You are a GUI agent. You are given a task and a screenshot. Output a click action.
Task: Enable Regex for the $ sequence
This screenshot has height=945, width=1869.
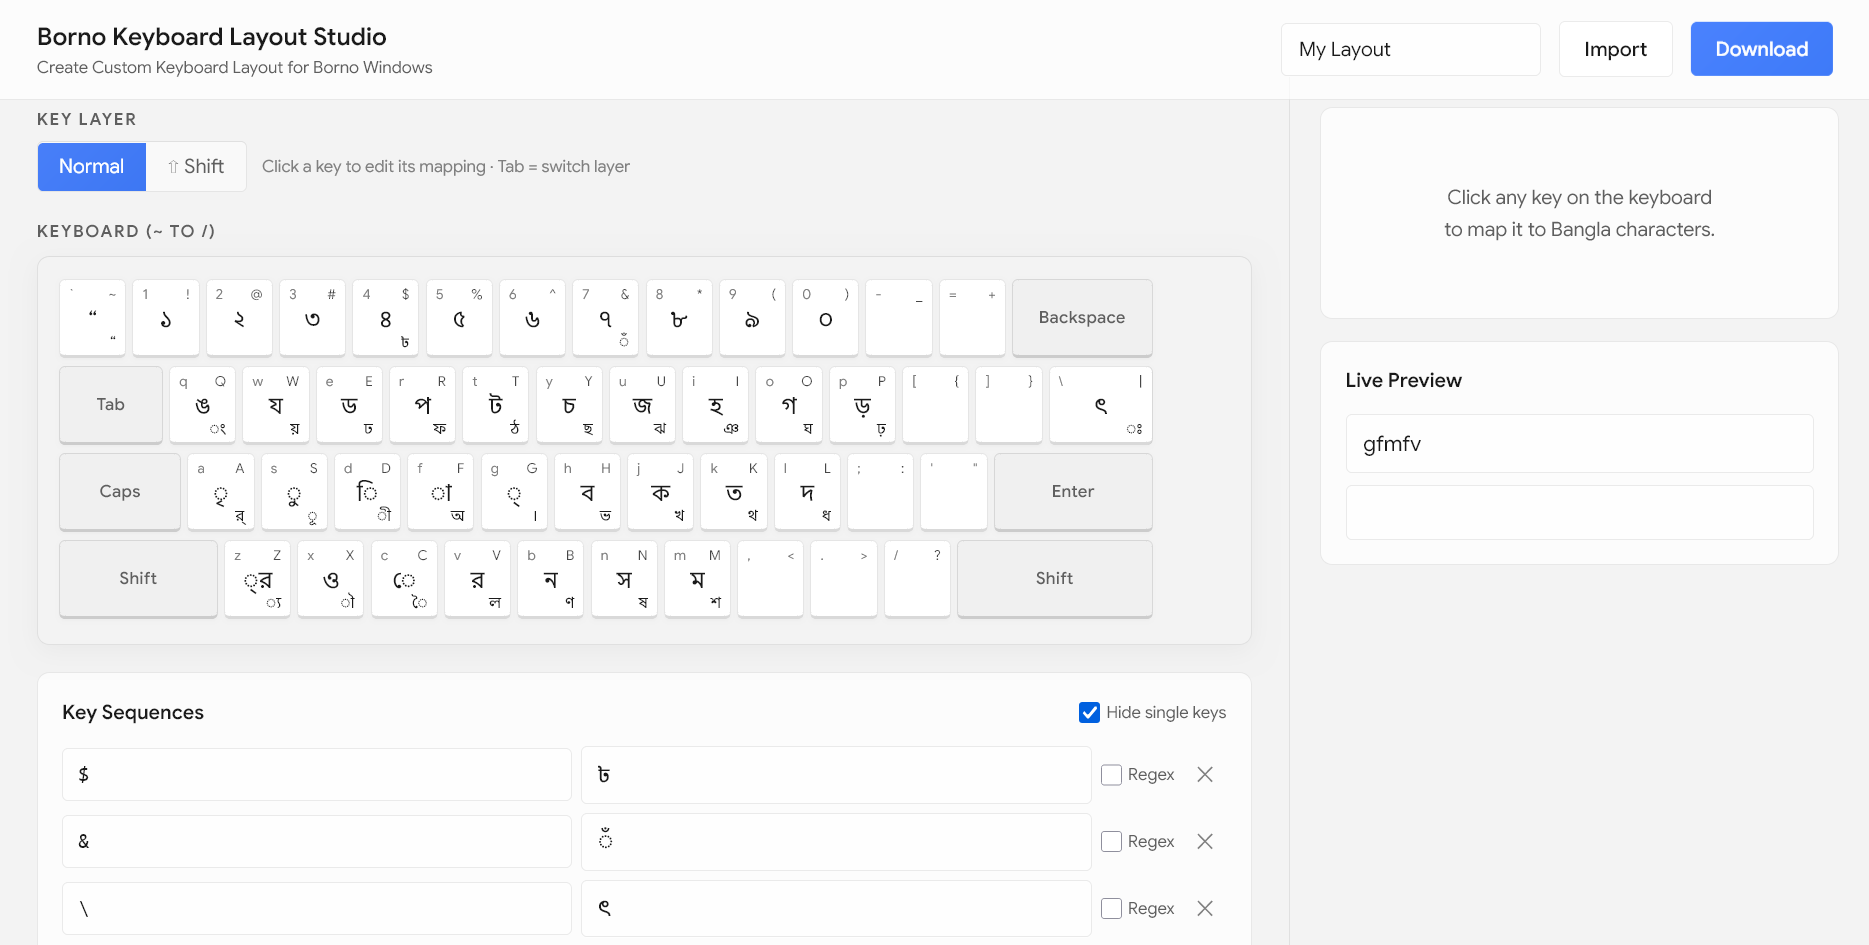(x=1111, y=775)
